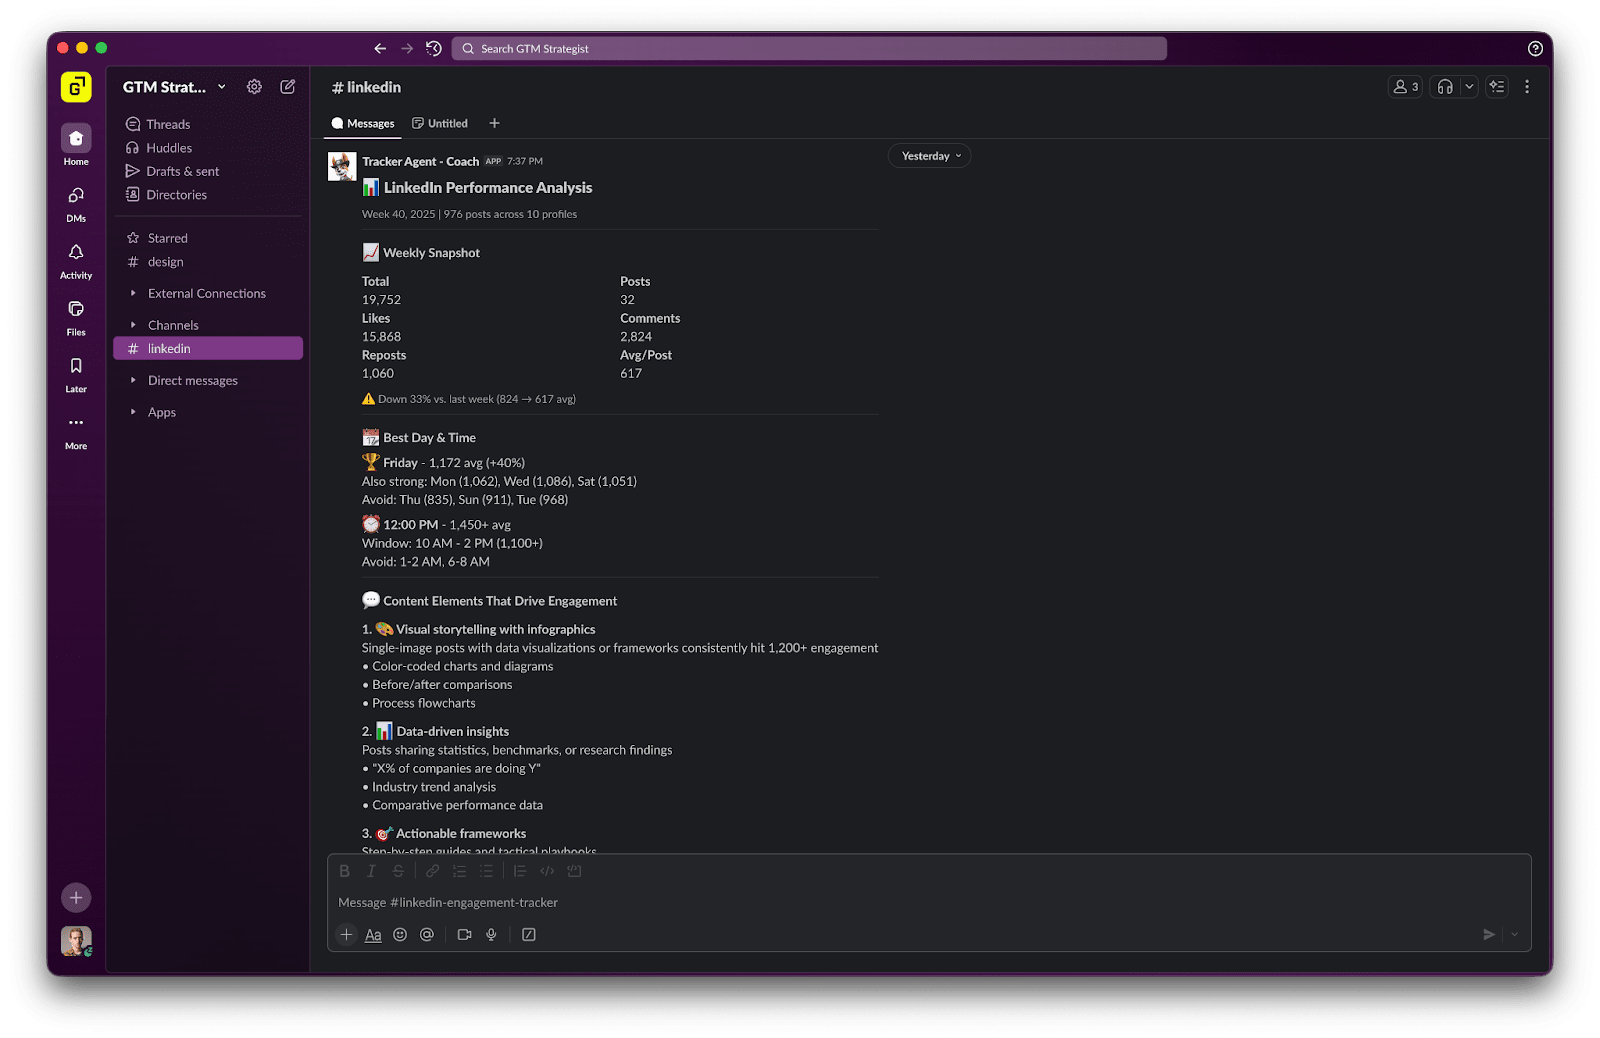Expand the Apps section

(x=208, y=412)
